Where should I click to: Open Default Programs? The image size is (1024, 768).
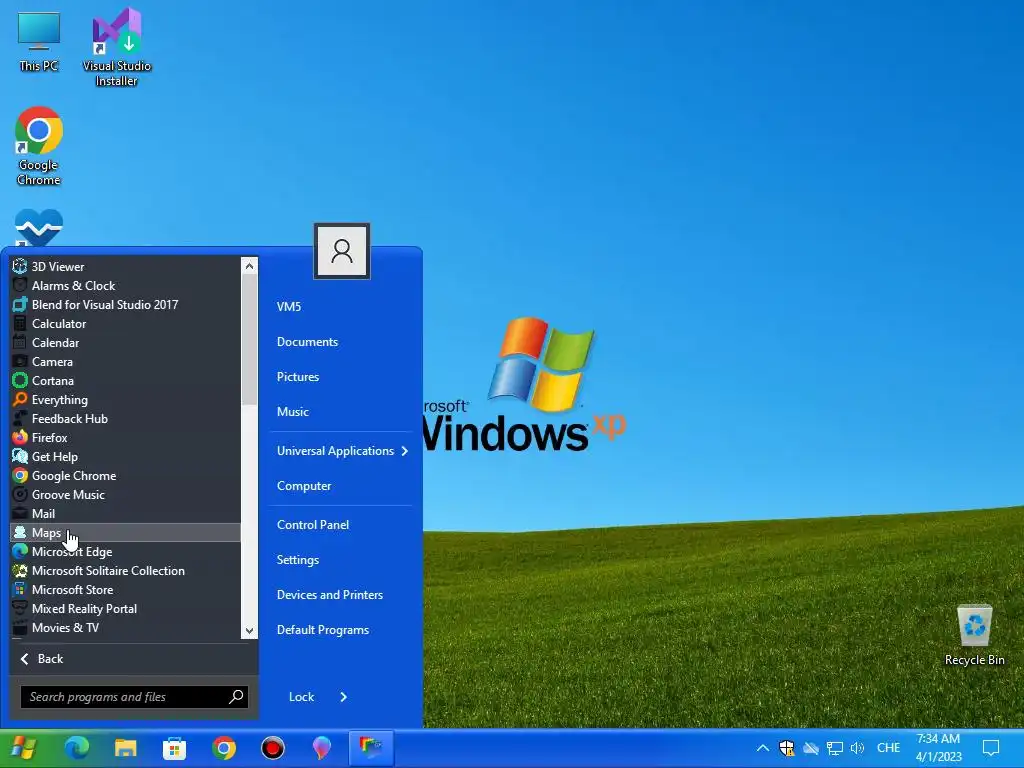click(x=323, y=630)
